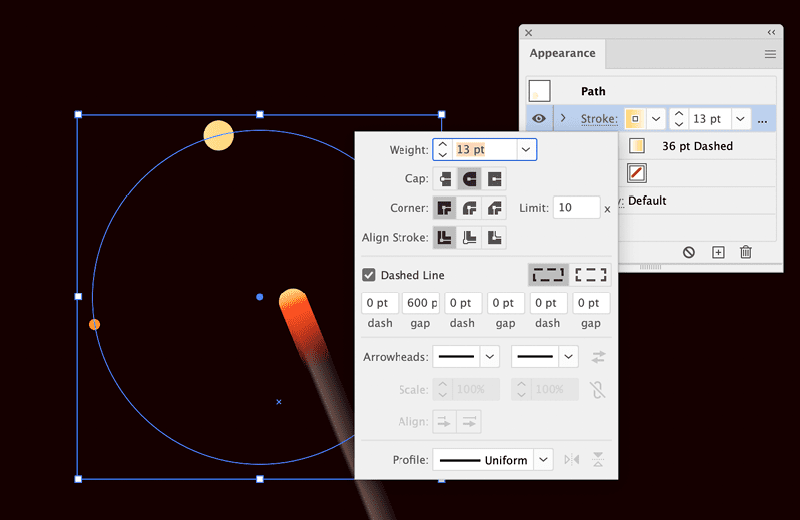Align dashes to corners and path ends
This screenshot has width=800, height=520.
tap(590, 275)
